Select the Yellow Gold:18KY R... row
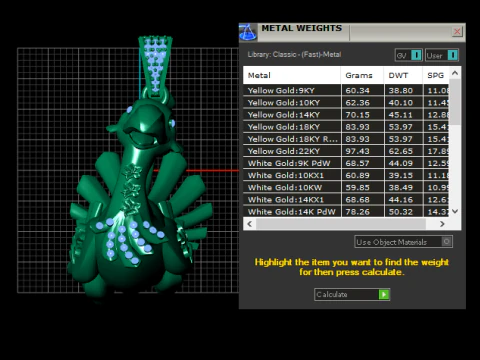 point(346,139)
